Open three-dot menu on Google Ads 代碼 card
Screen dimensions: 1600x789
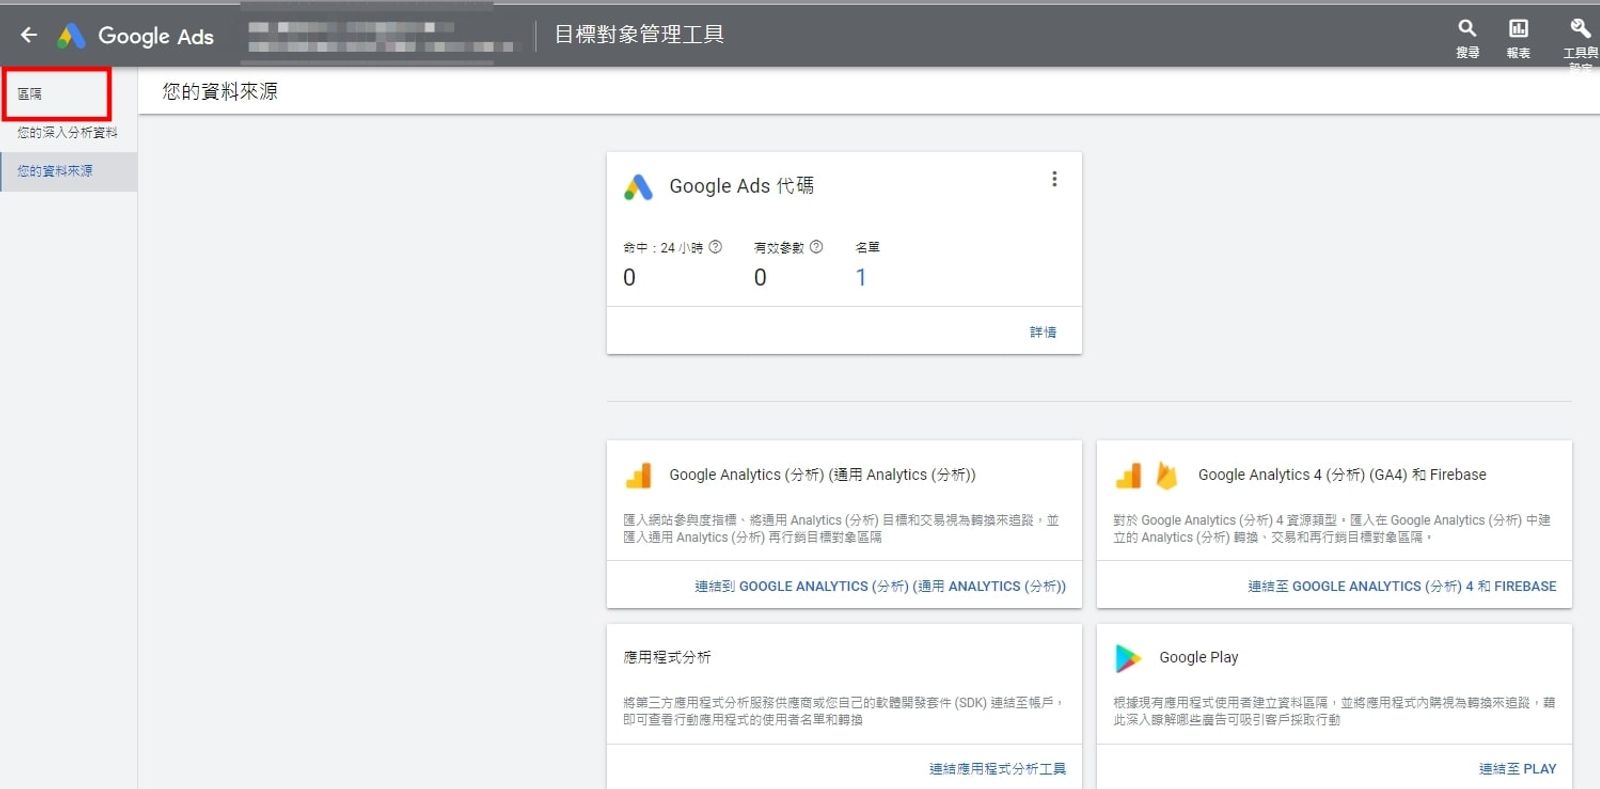pos(1054,179)
